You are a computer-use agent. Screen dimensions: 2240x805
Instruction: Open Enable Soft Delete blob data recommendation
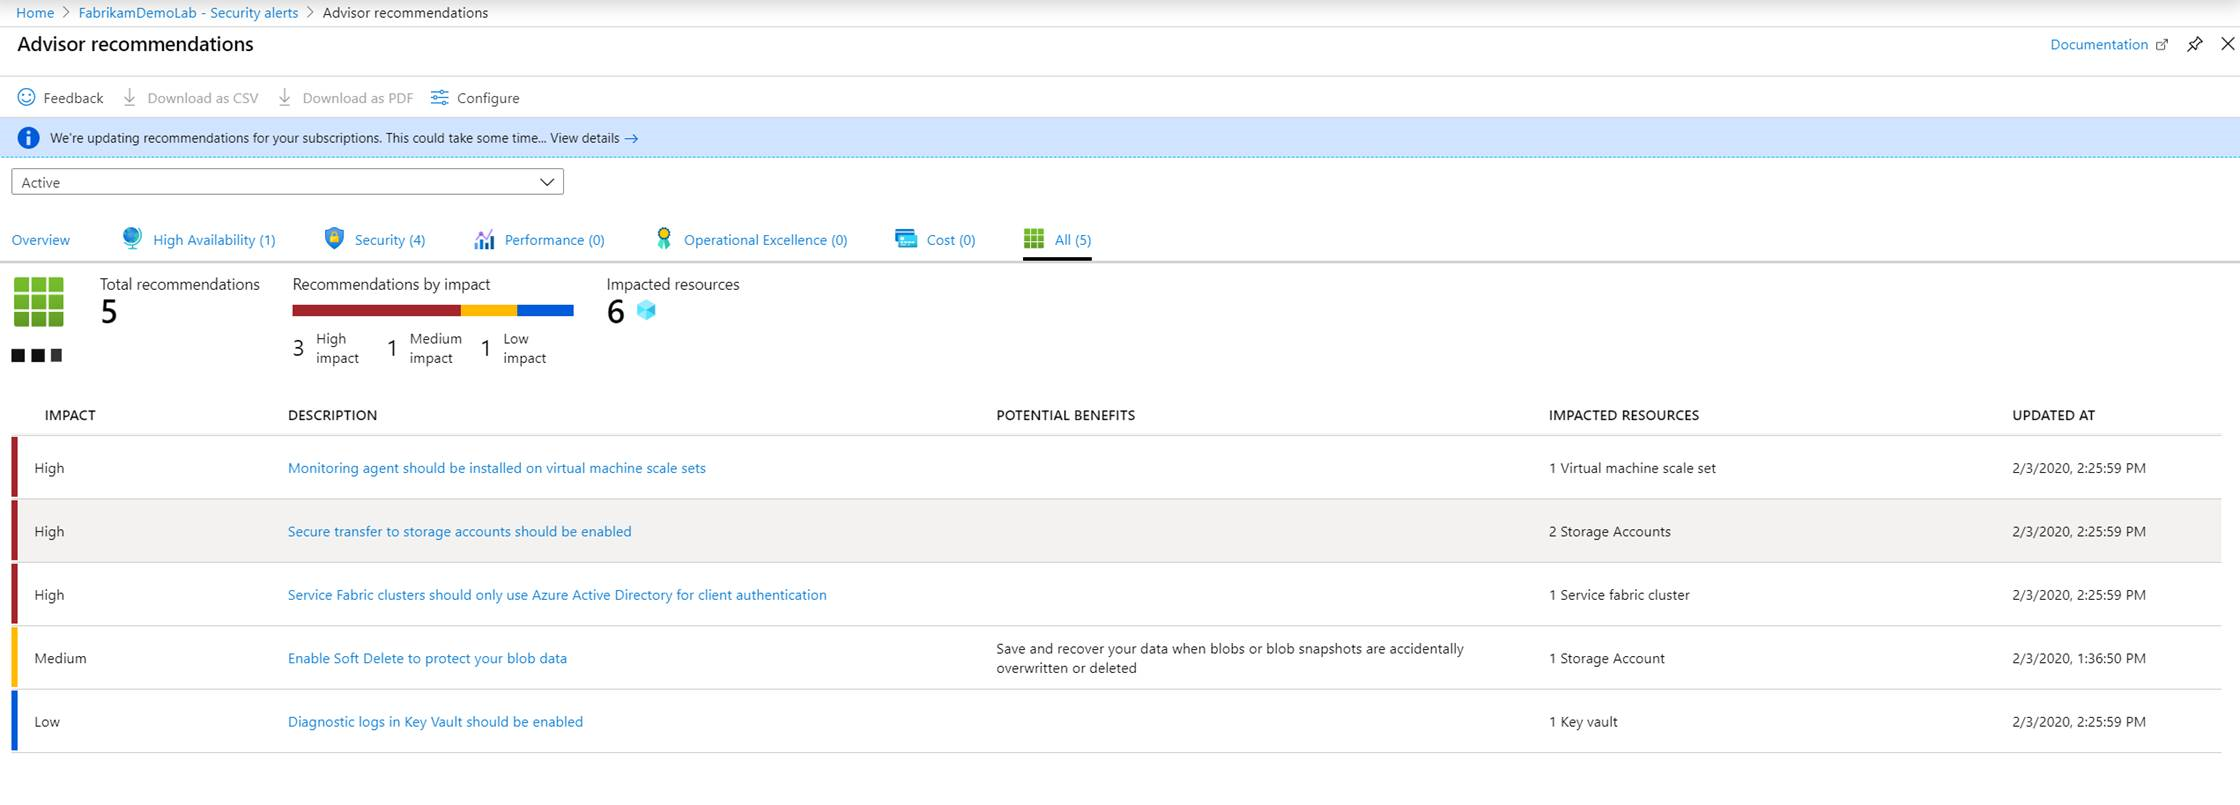(x=427, y=658)
